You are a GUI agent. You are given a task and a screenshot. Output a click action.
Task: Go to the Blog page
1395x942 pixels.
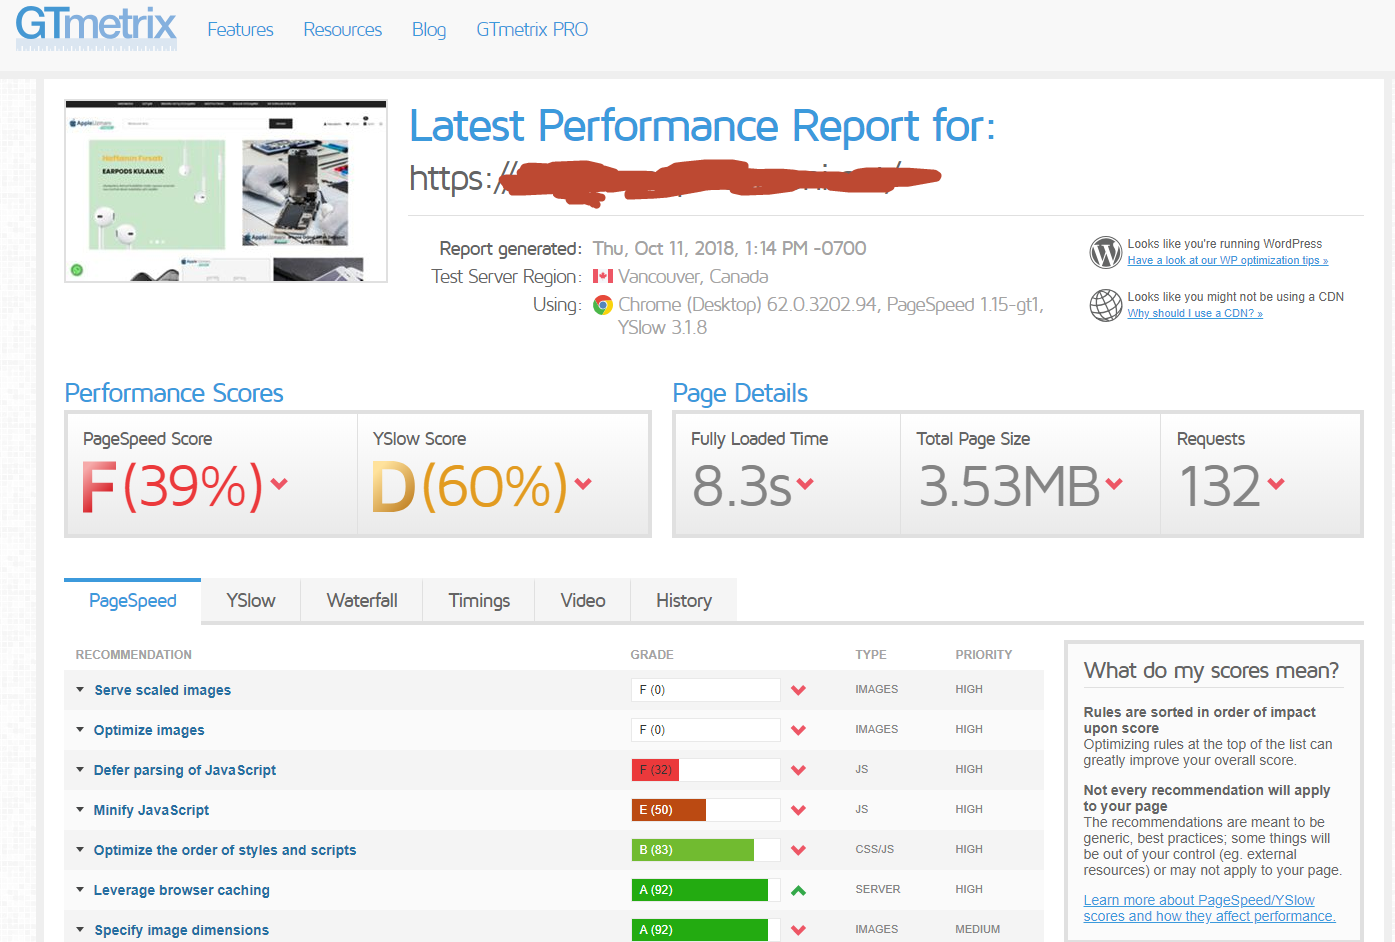pyautogui.click(x=429, y=30)
